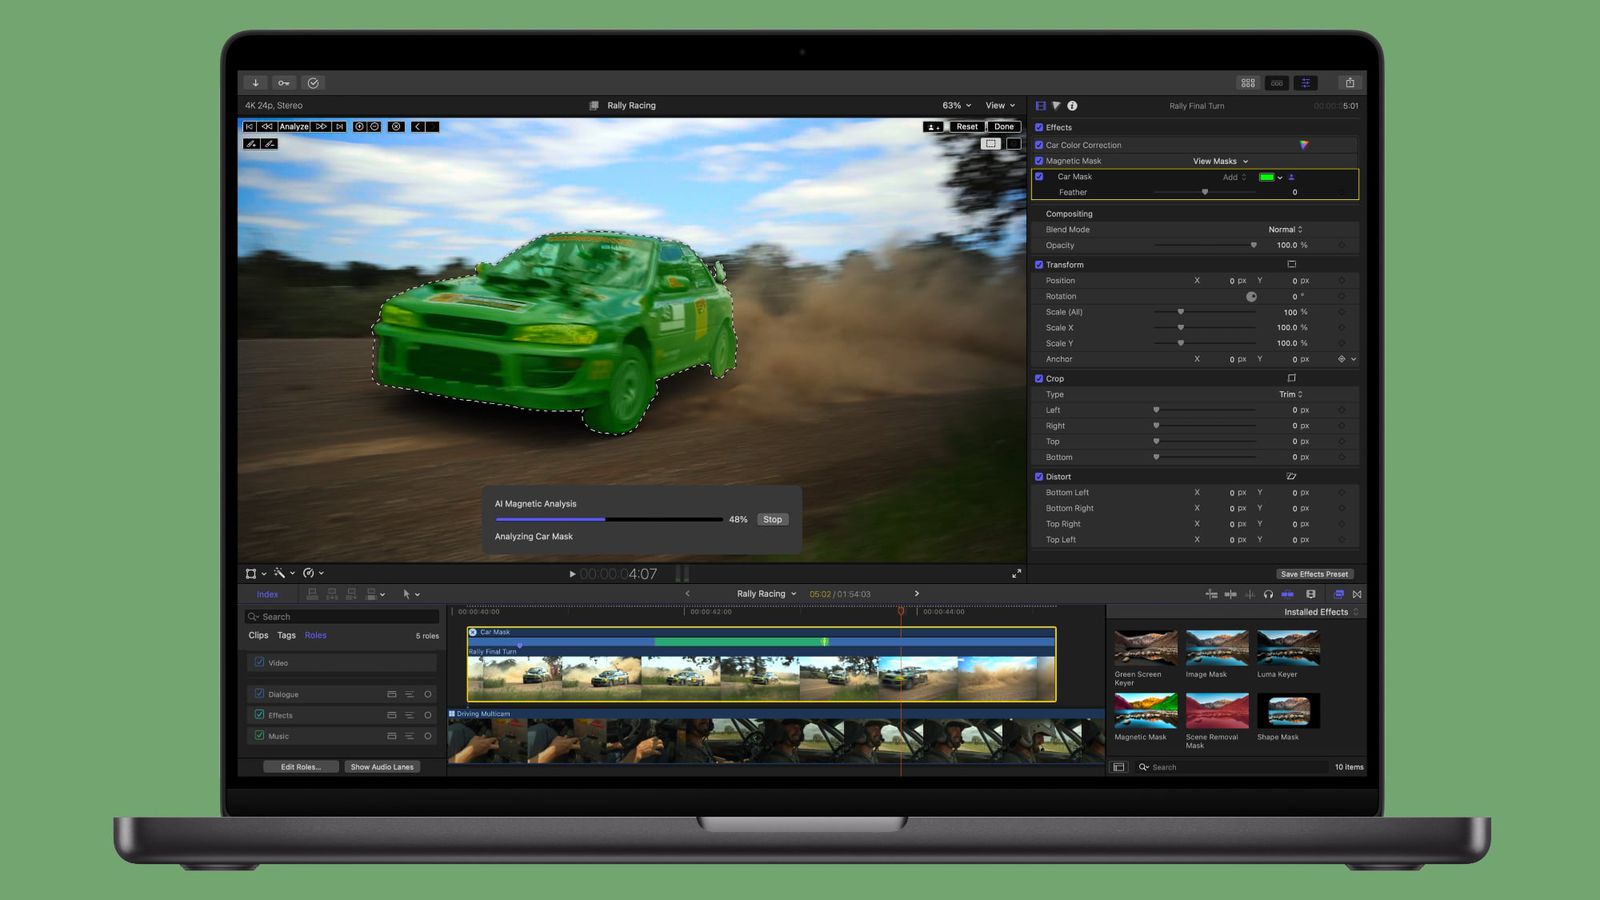The width and height of the screenshot is (1600, 900).
Task: Open the 63% zoom level dropdown
Action: [x=955, y=105]
